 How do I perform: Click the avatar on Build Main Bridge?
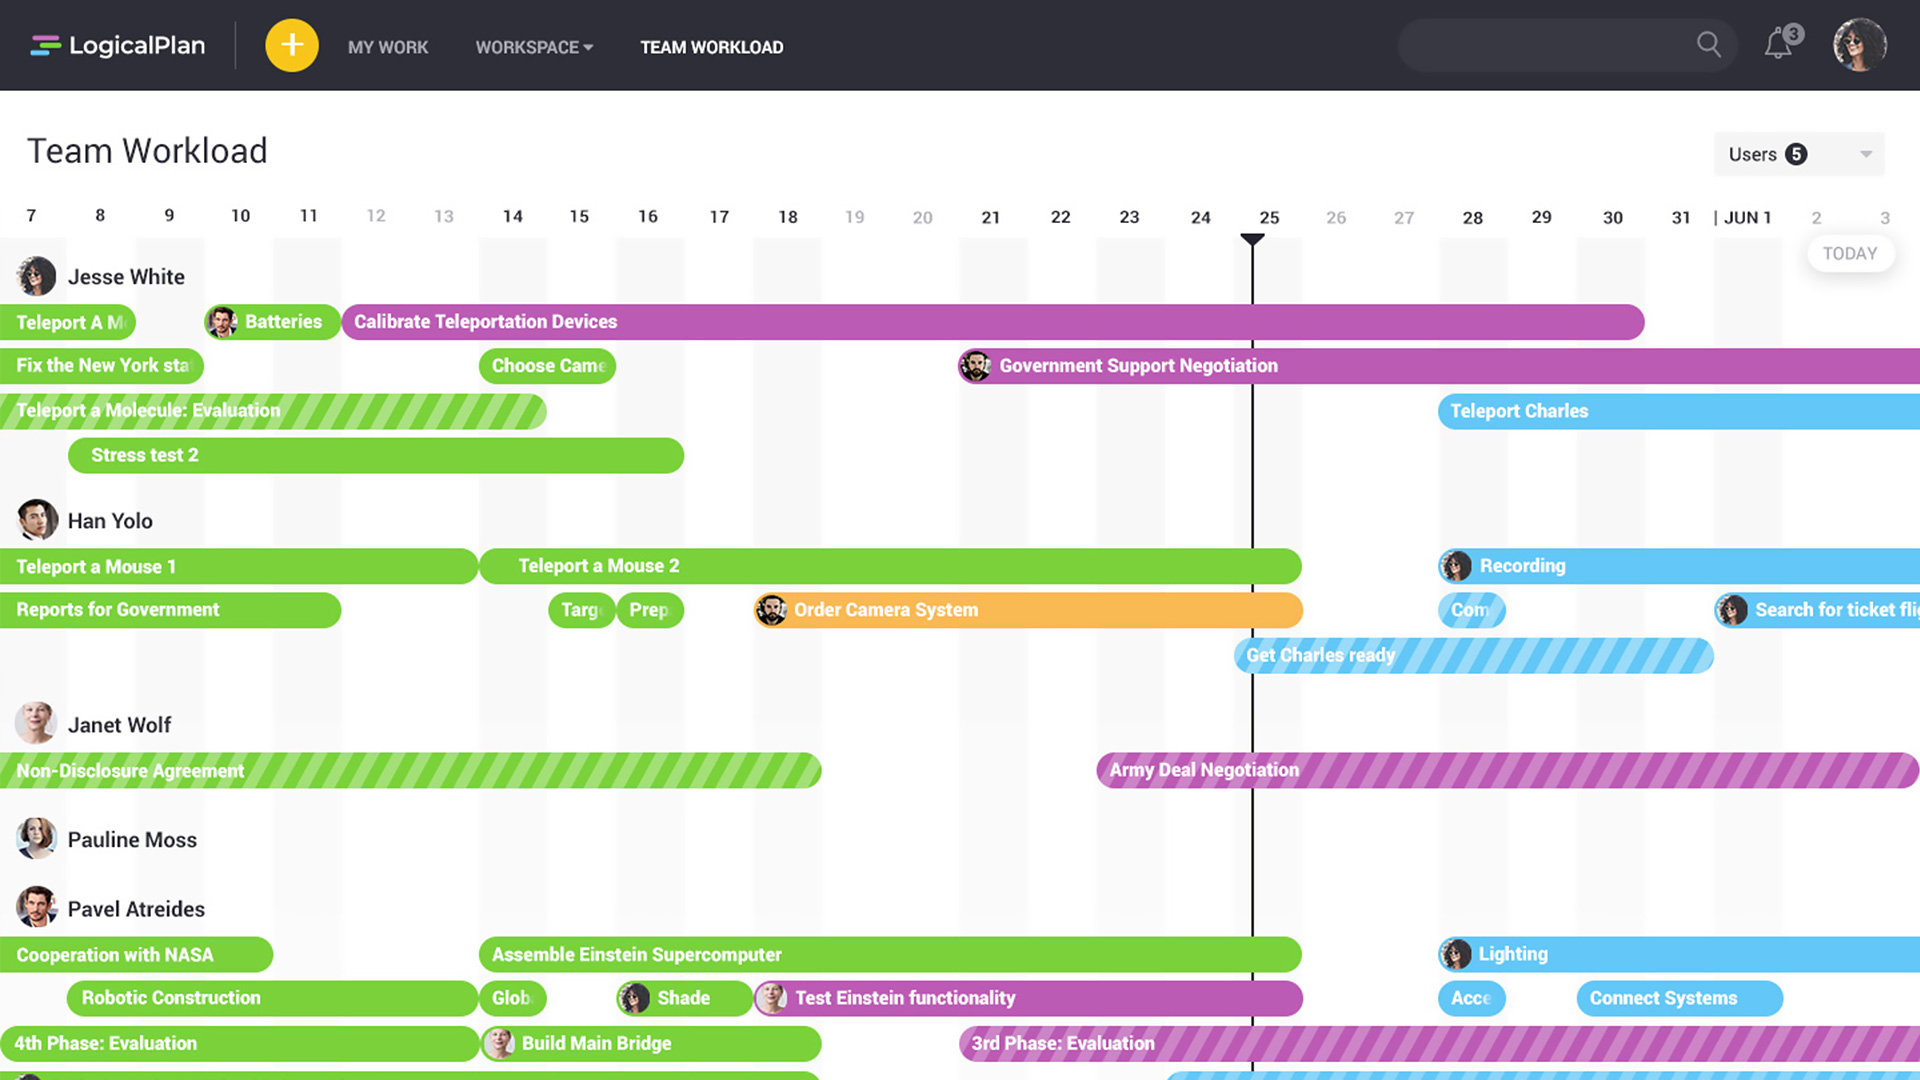click(498, 1043)
